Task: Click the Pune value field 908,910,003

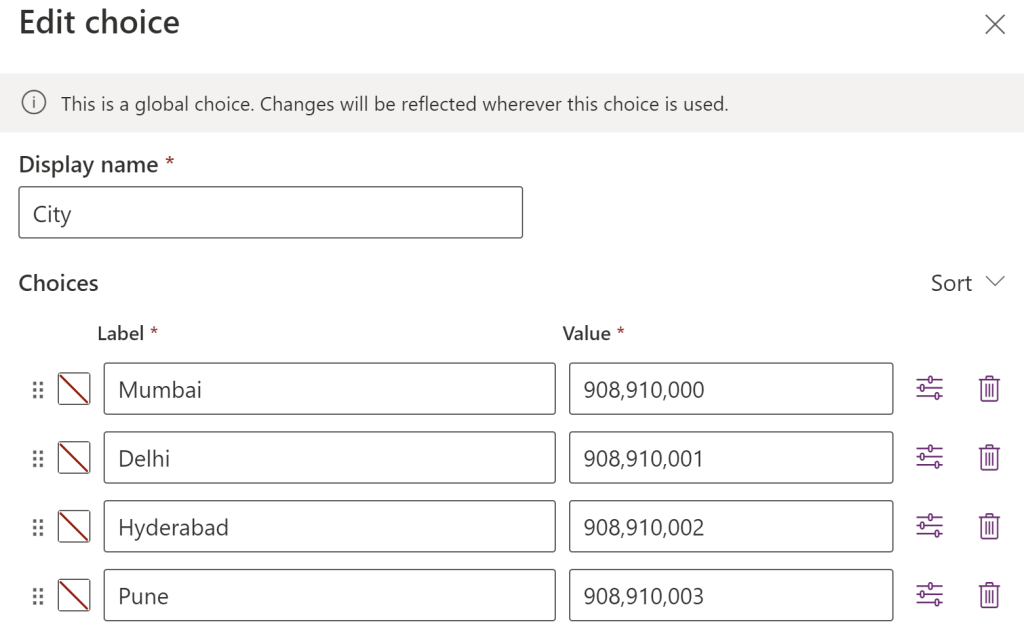Action: pos(731,596)
